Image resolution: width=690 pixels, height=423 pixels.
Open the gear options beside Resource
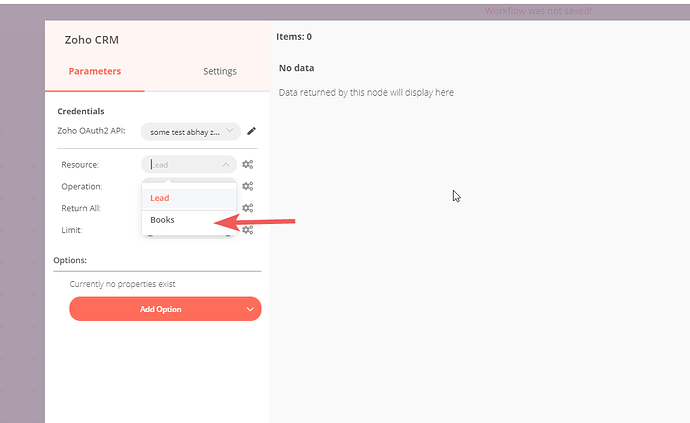(248, 165)
